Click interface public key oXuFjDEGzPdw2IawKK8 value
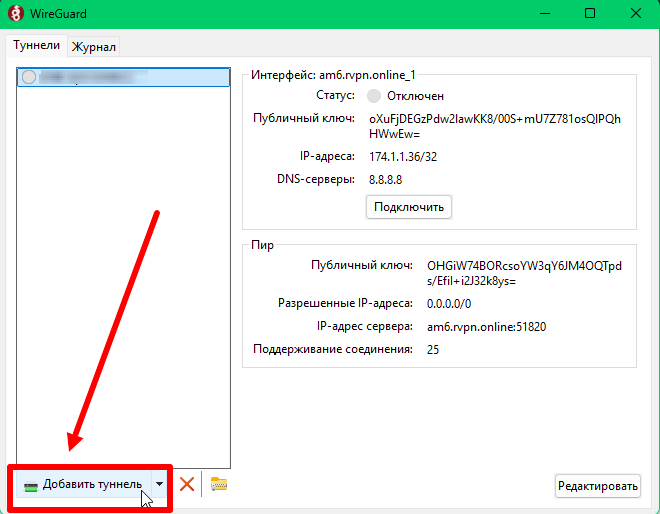 [495, 126]
